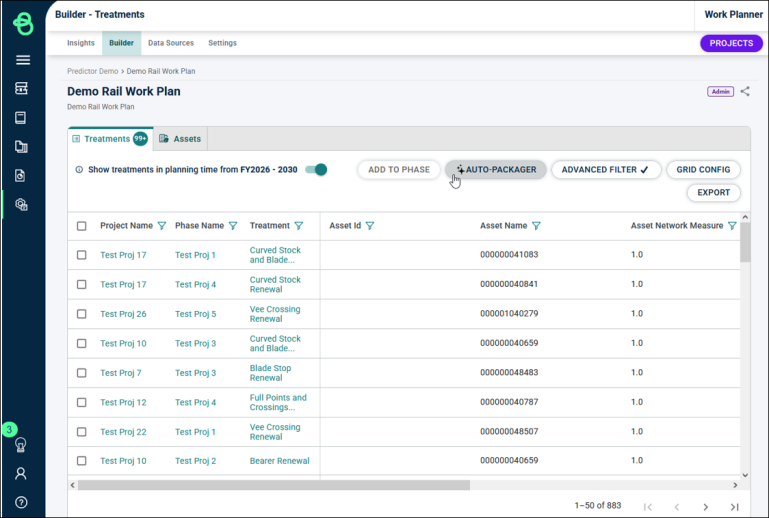This screenshot has height=518, width=769.
Task: Jump to the last page of results
Action: click(x=734, y=507)
